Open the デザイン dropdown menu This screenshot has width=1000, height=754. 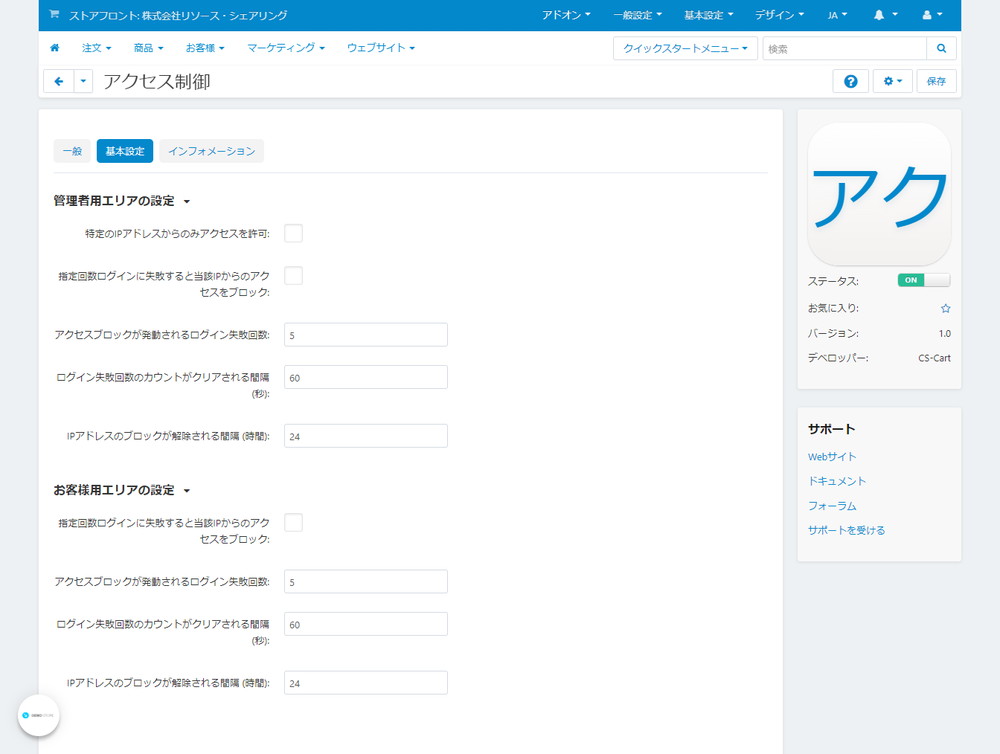pos(779,15)
